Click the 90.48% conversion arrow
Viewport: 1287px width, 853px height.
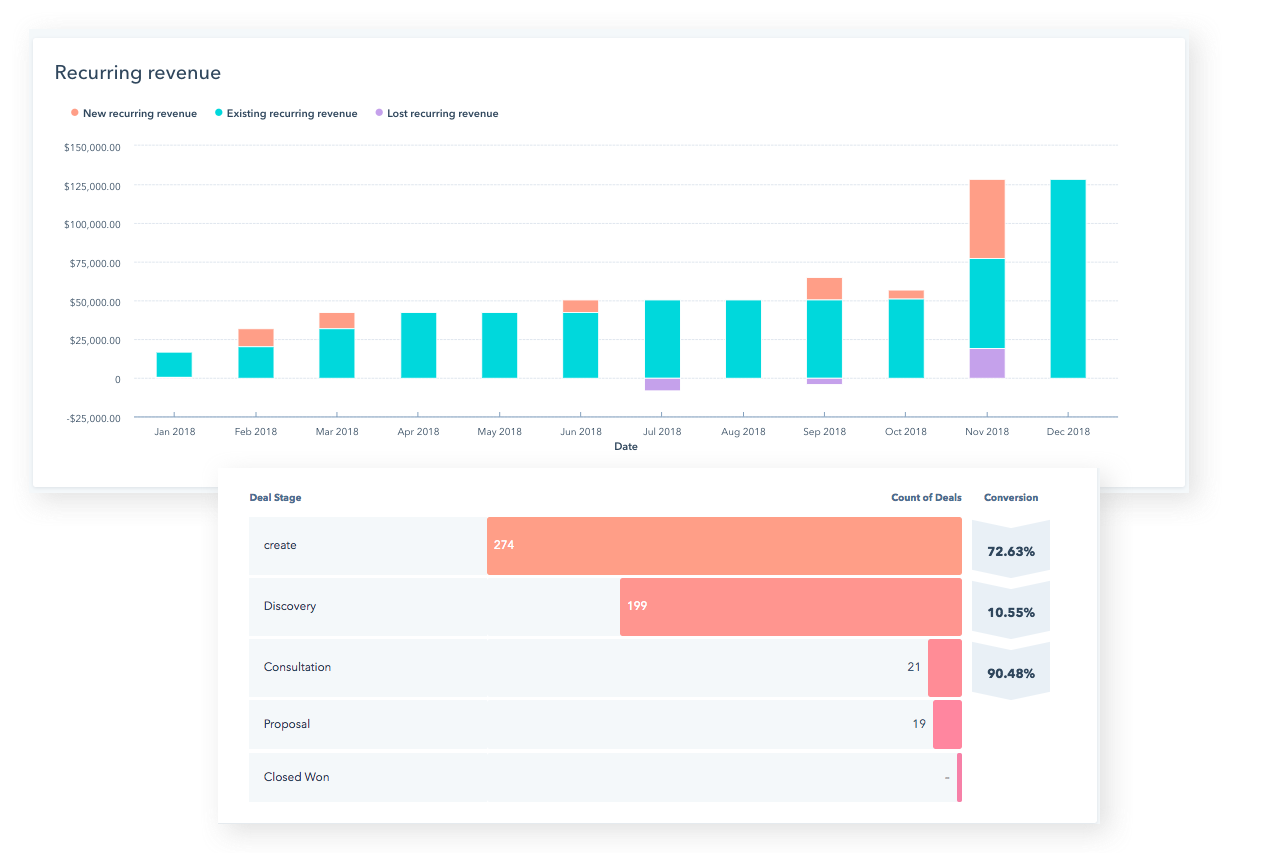[x=1010, y=673]
